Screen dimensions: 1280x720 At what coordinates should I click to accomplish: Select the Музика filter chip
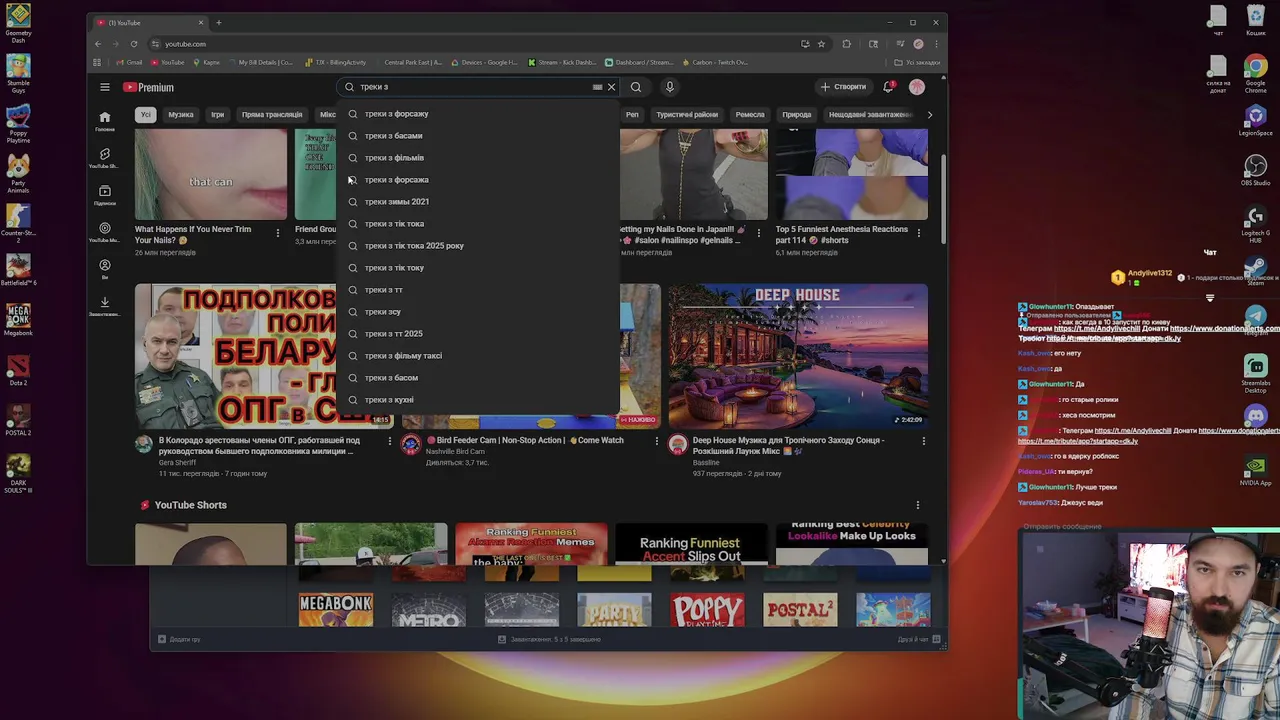(x=181, y=114)
